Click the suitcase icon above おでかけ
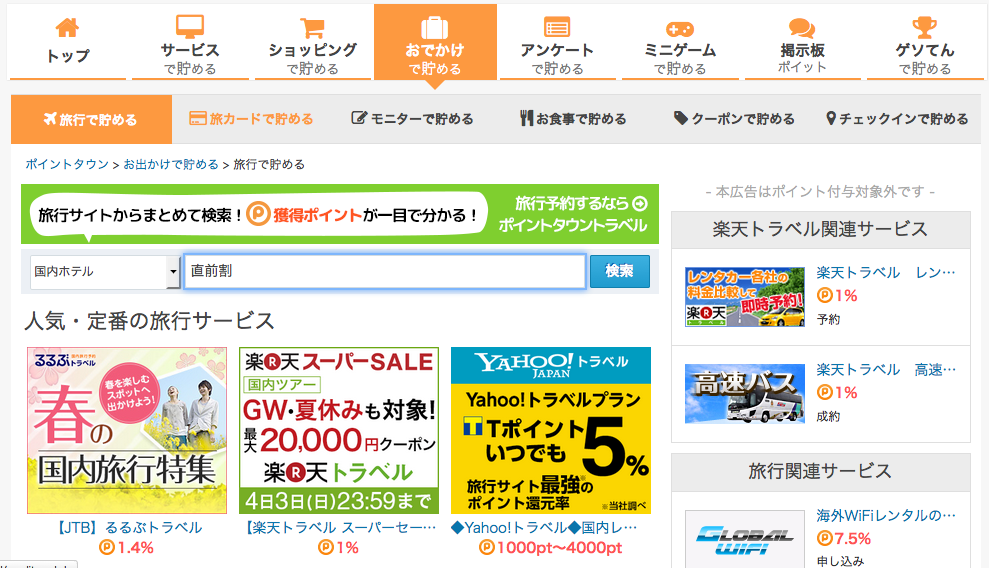 point(435,27)
